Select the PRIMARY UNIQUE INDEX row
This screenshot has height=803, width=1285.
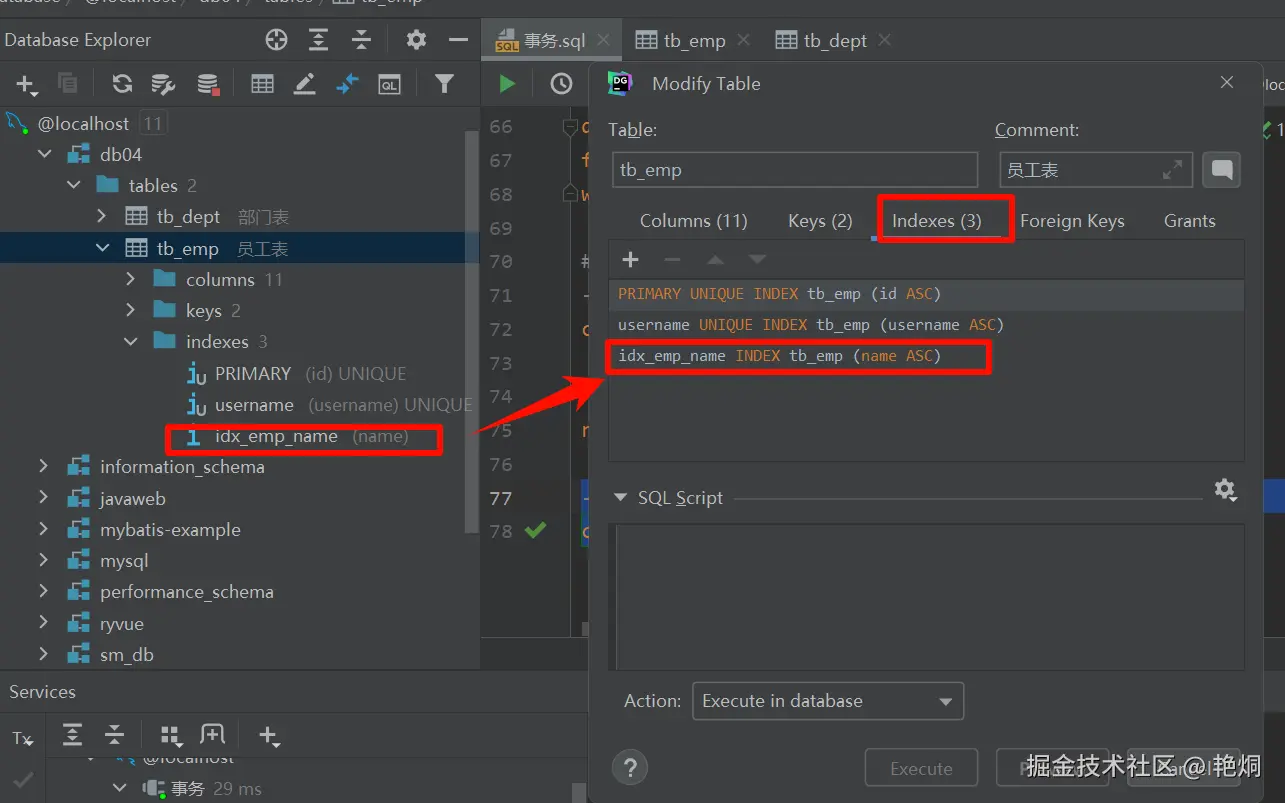point(926,294)
